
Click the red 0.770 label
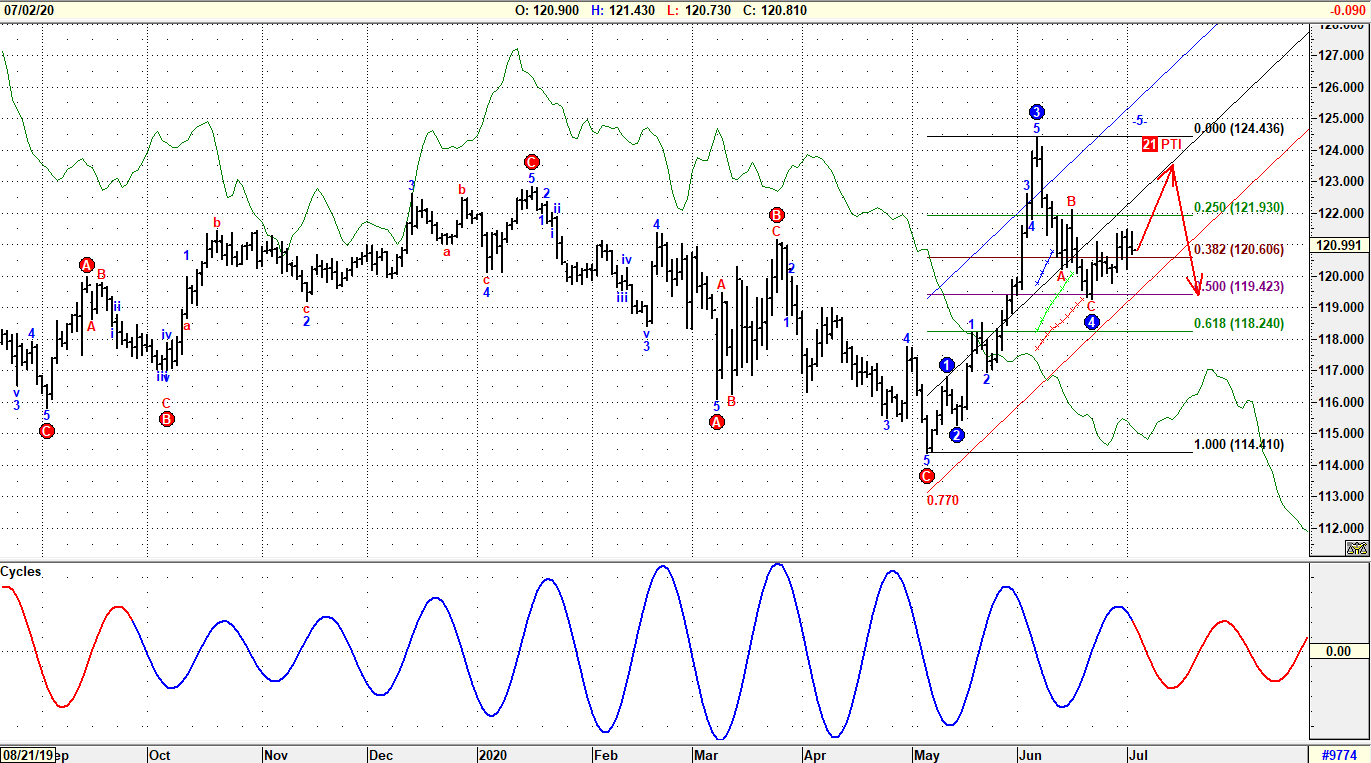943,500
